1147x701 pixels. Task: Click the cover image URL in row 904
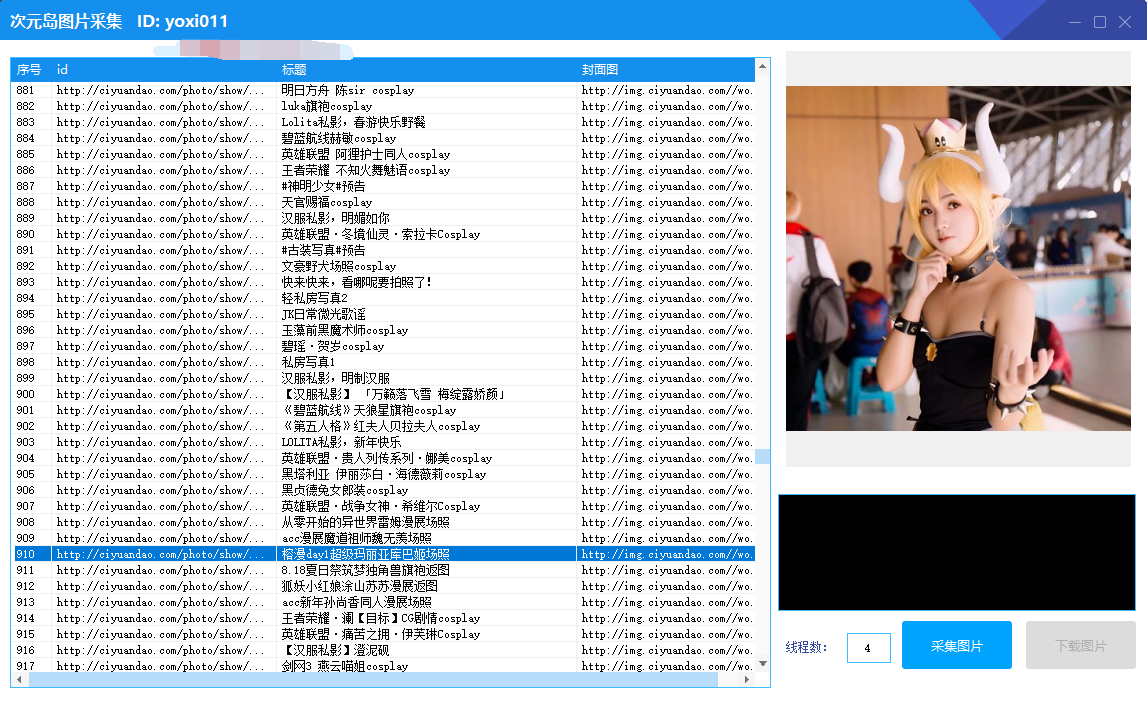pyautogui.click(x=666, y=458)
